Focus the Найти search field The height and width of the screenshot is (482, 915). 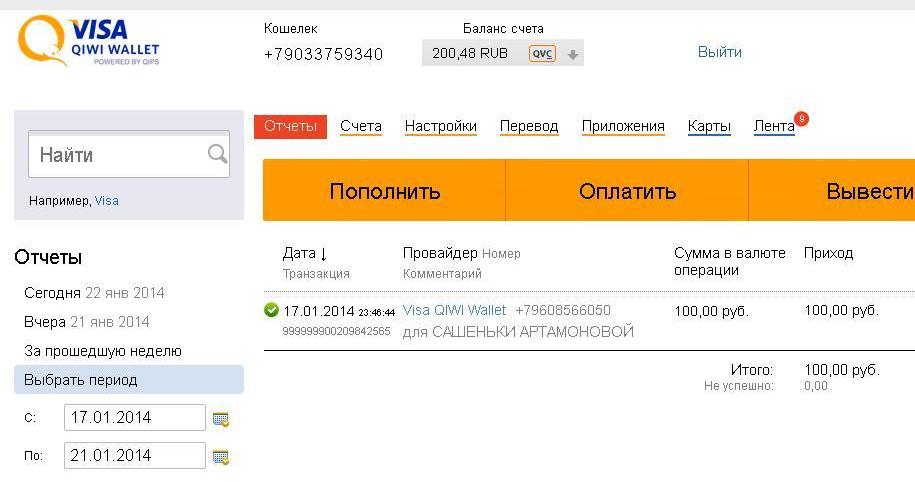(129, 155)
